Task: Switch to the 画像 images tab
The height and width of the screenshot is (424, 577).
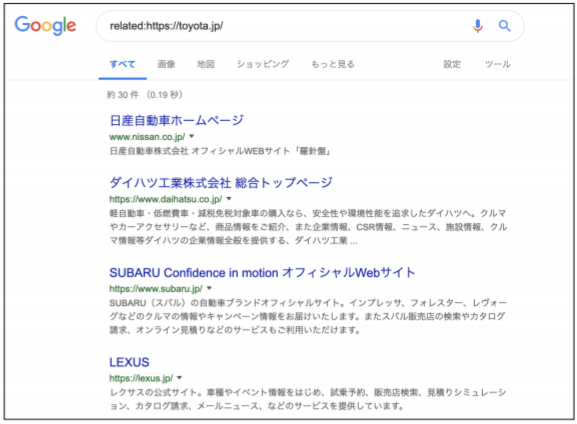Action: (x=166, y=64)
